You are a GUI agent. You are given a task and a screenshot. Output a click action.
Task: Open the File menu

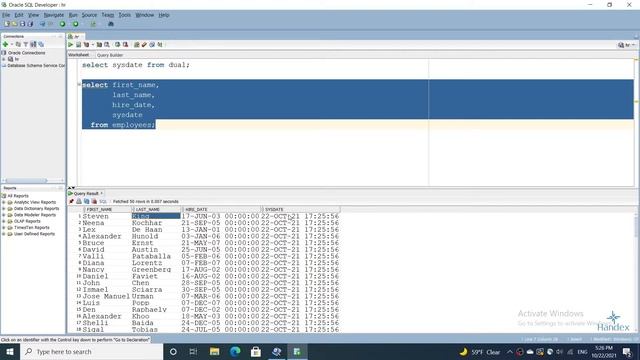tap(6, 15)
